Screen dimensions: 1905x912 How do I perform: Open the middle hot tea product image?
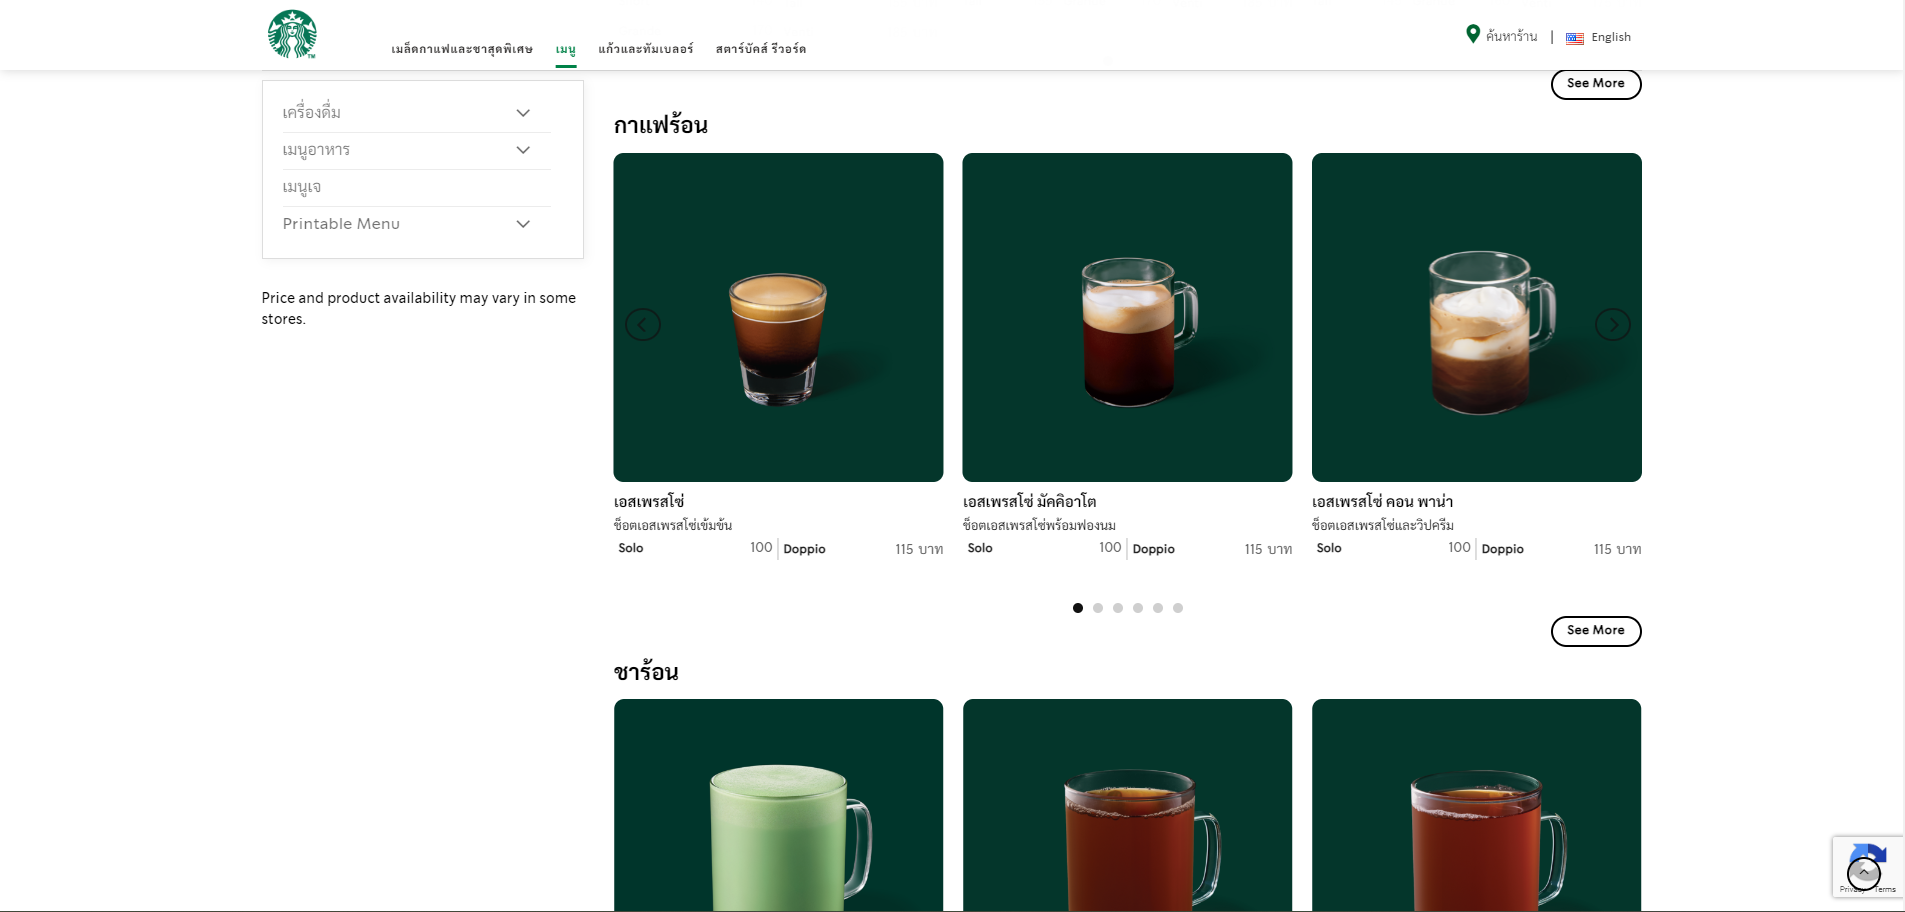(1127, 805)
